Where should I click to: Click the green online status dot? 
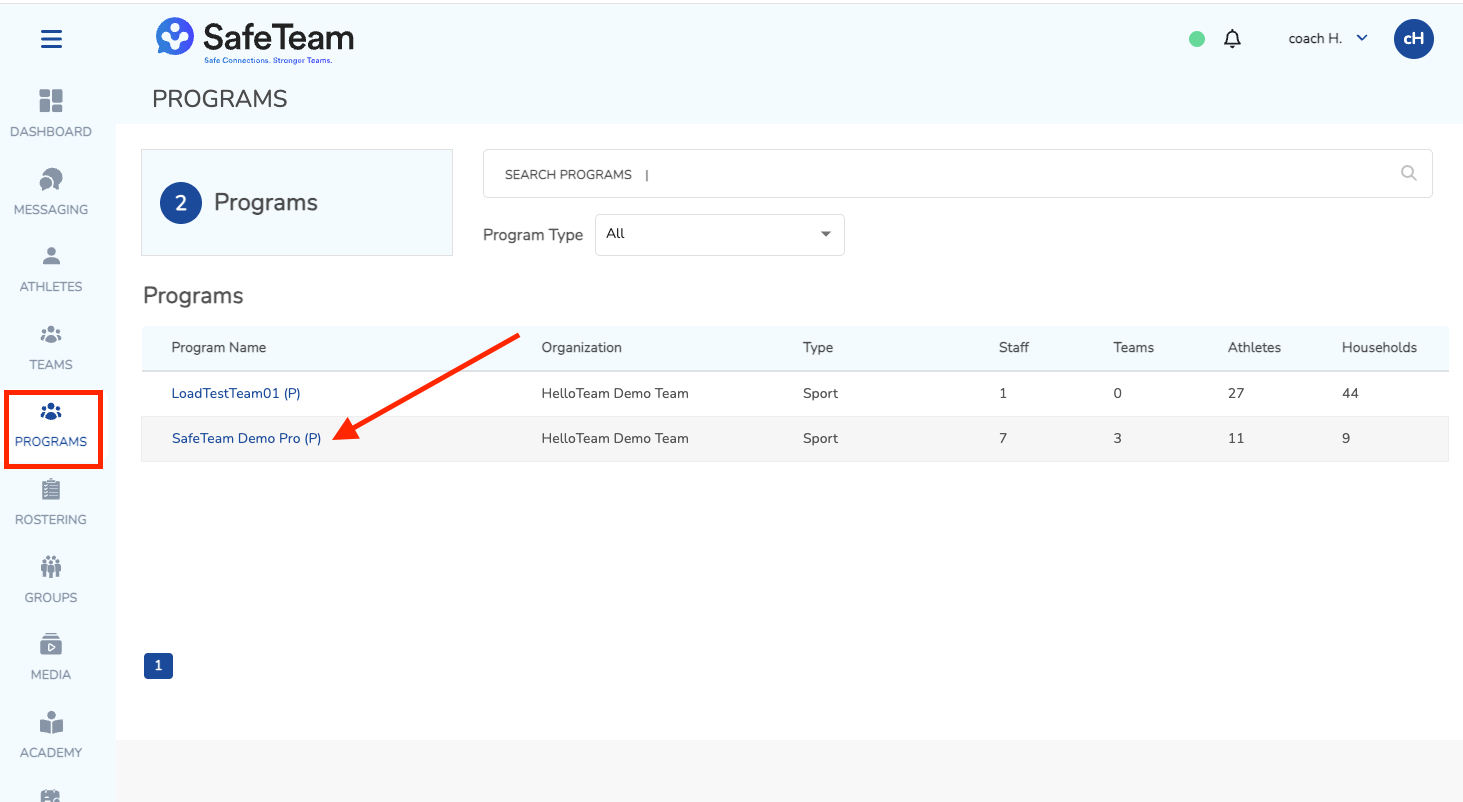[x=1197, y=39]
